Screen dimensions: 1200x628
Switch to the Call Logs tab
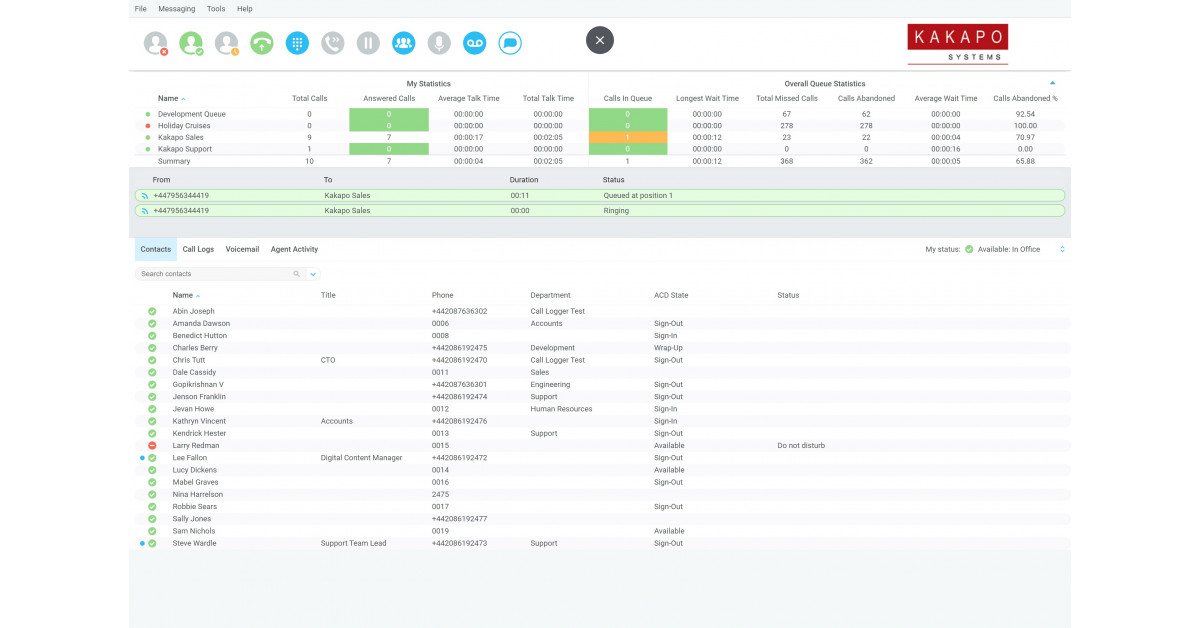coord(196,249)
